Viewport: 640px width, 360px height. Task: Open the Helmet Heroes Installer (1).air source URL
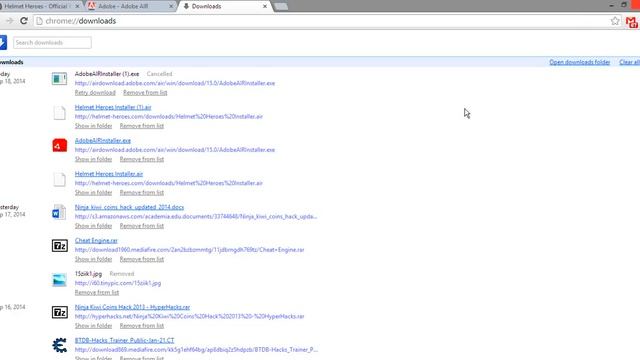tap(169, 117)
